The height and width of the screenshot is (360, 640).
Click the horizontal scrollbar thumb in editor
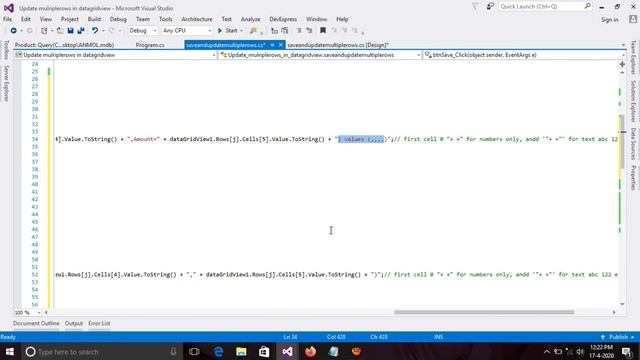click(484, 312)
